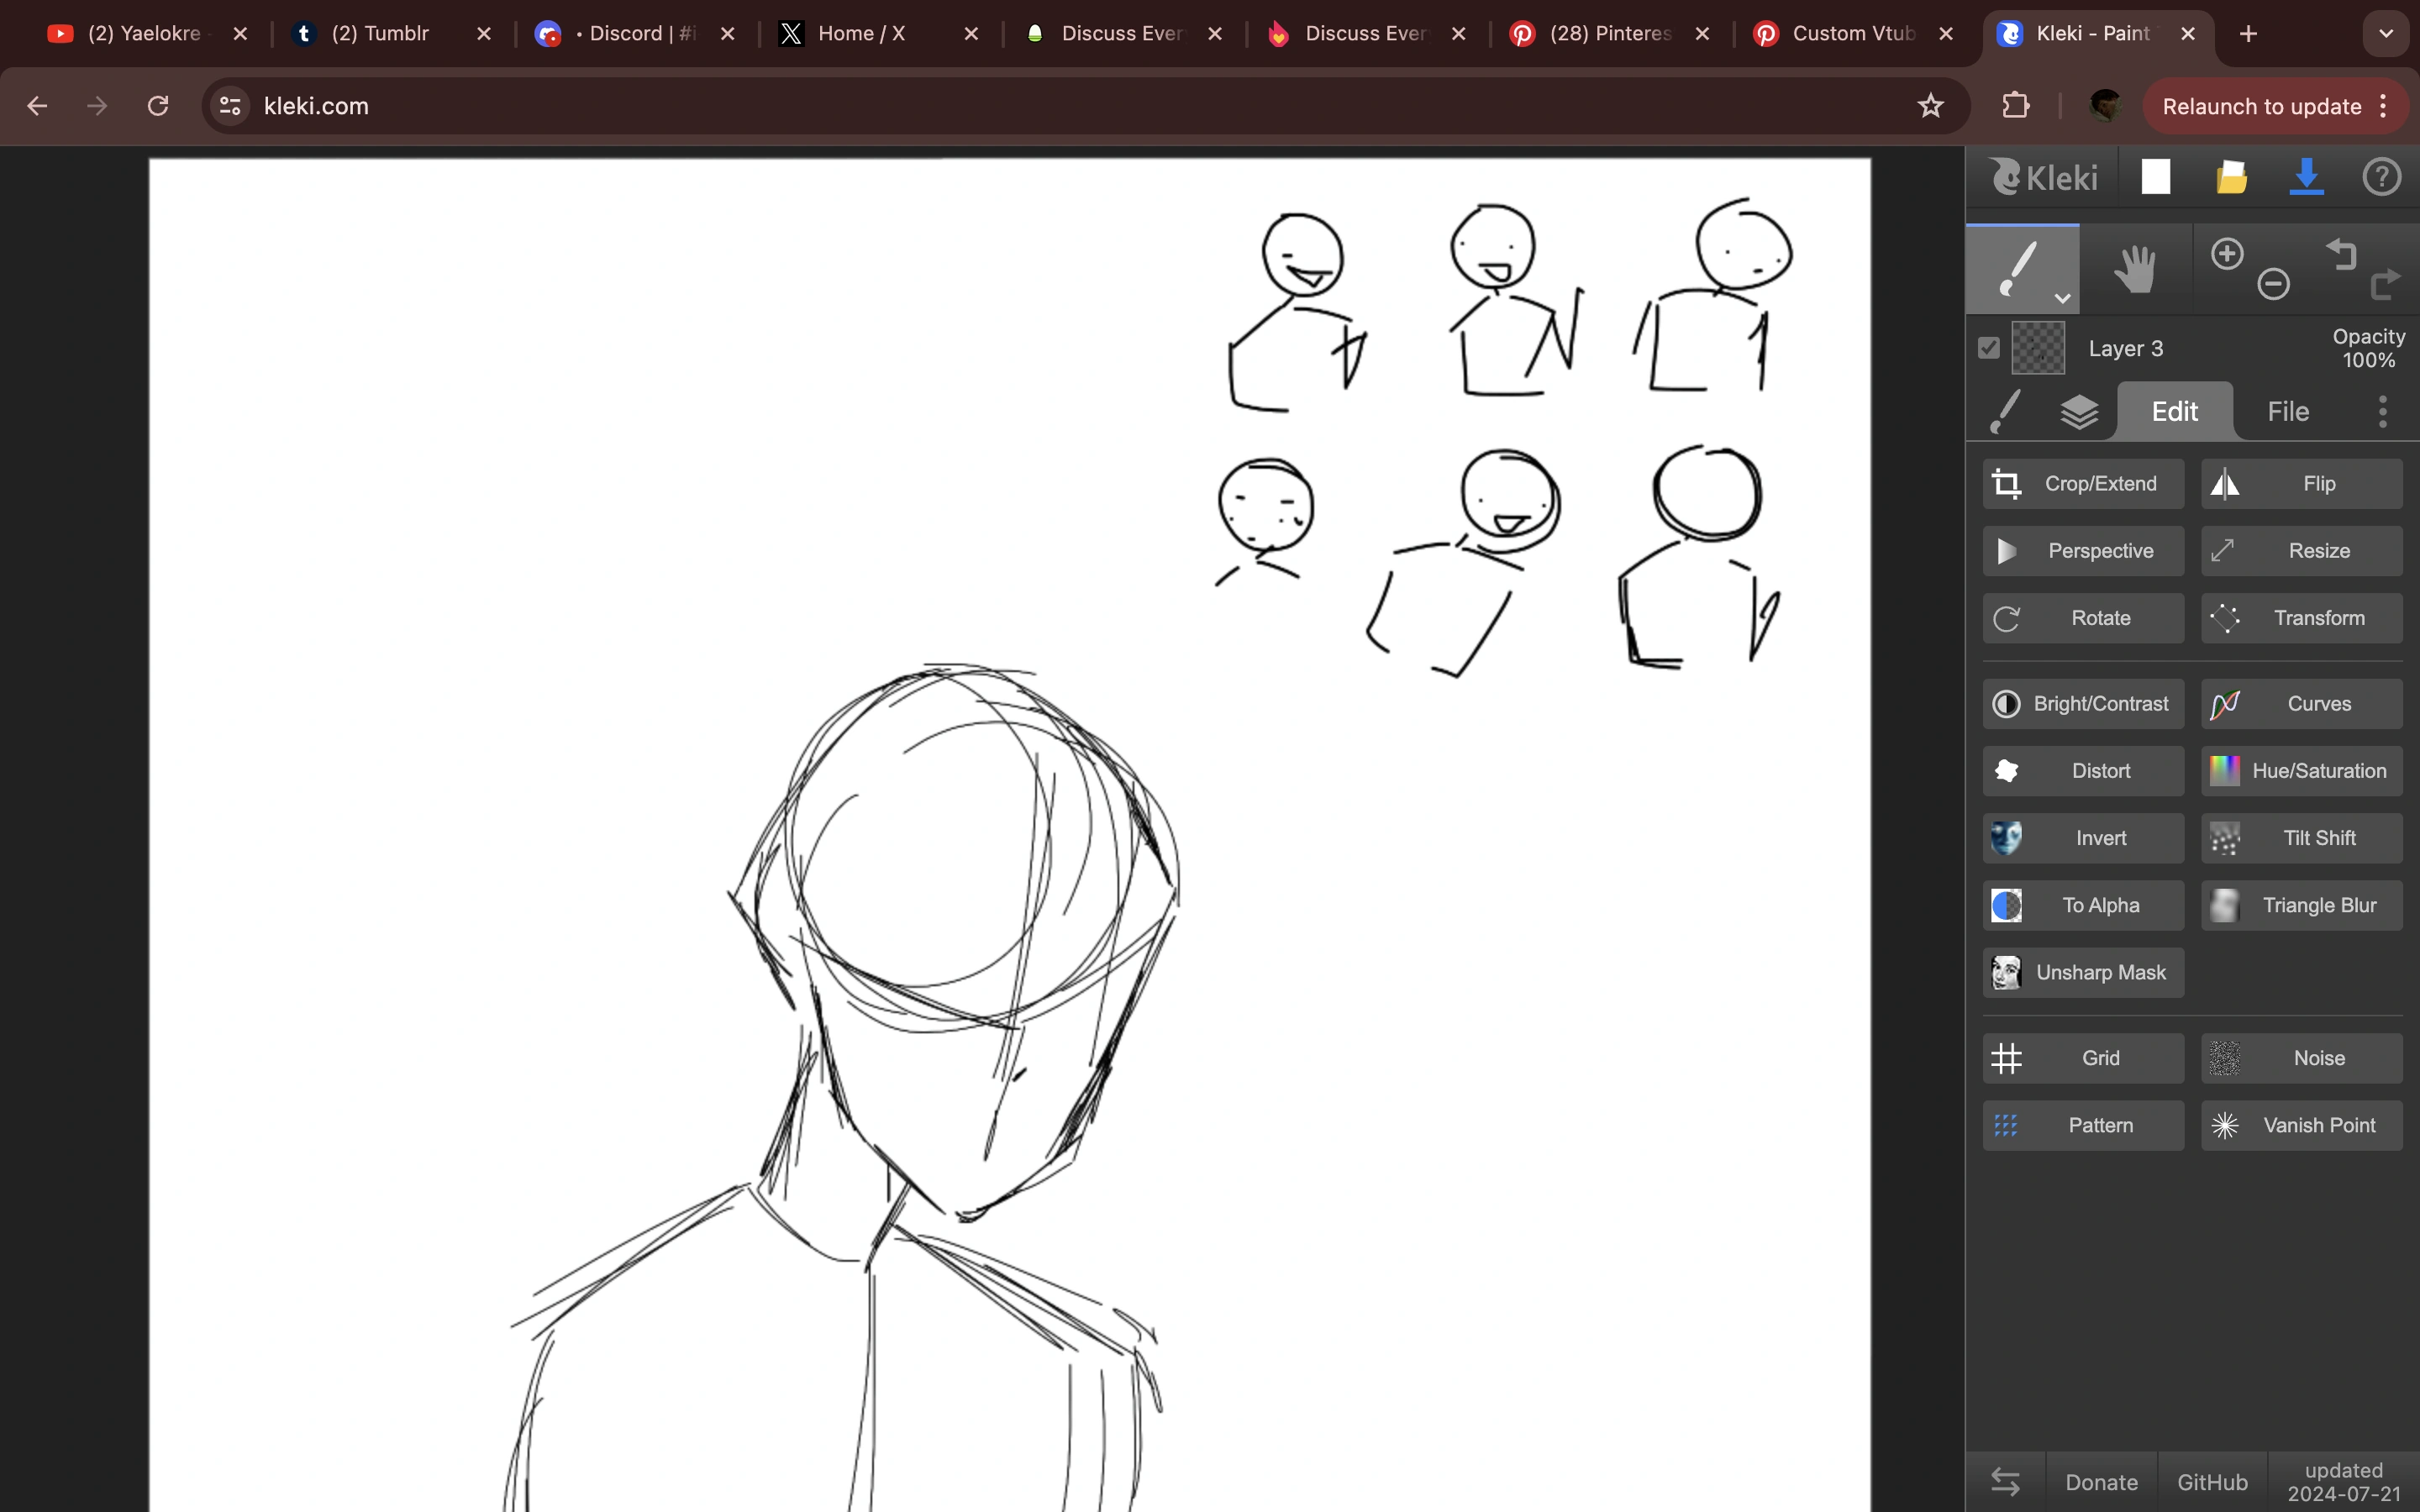The image size is (2420, 1512).
Task: Select the Hand tool for panning
Action: [2134, 268]
